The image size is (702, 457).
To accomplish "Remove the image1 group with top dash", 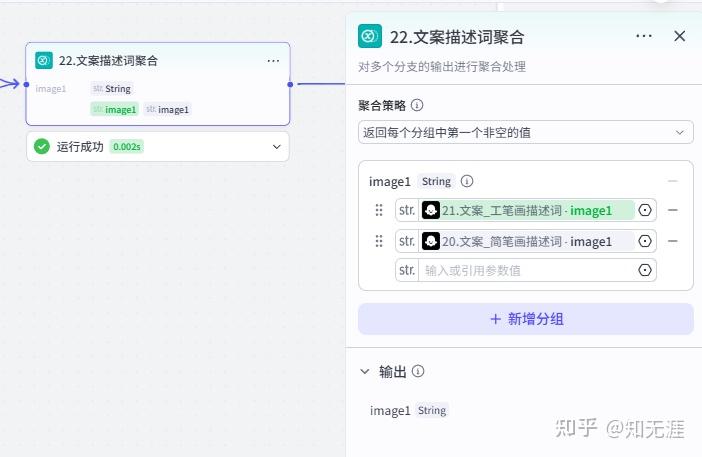I will tap(672, 181).
